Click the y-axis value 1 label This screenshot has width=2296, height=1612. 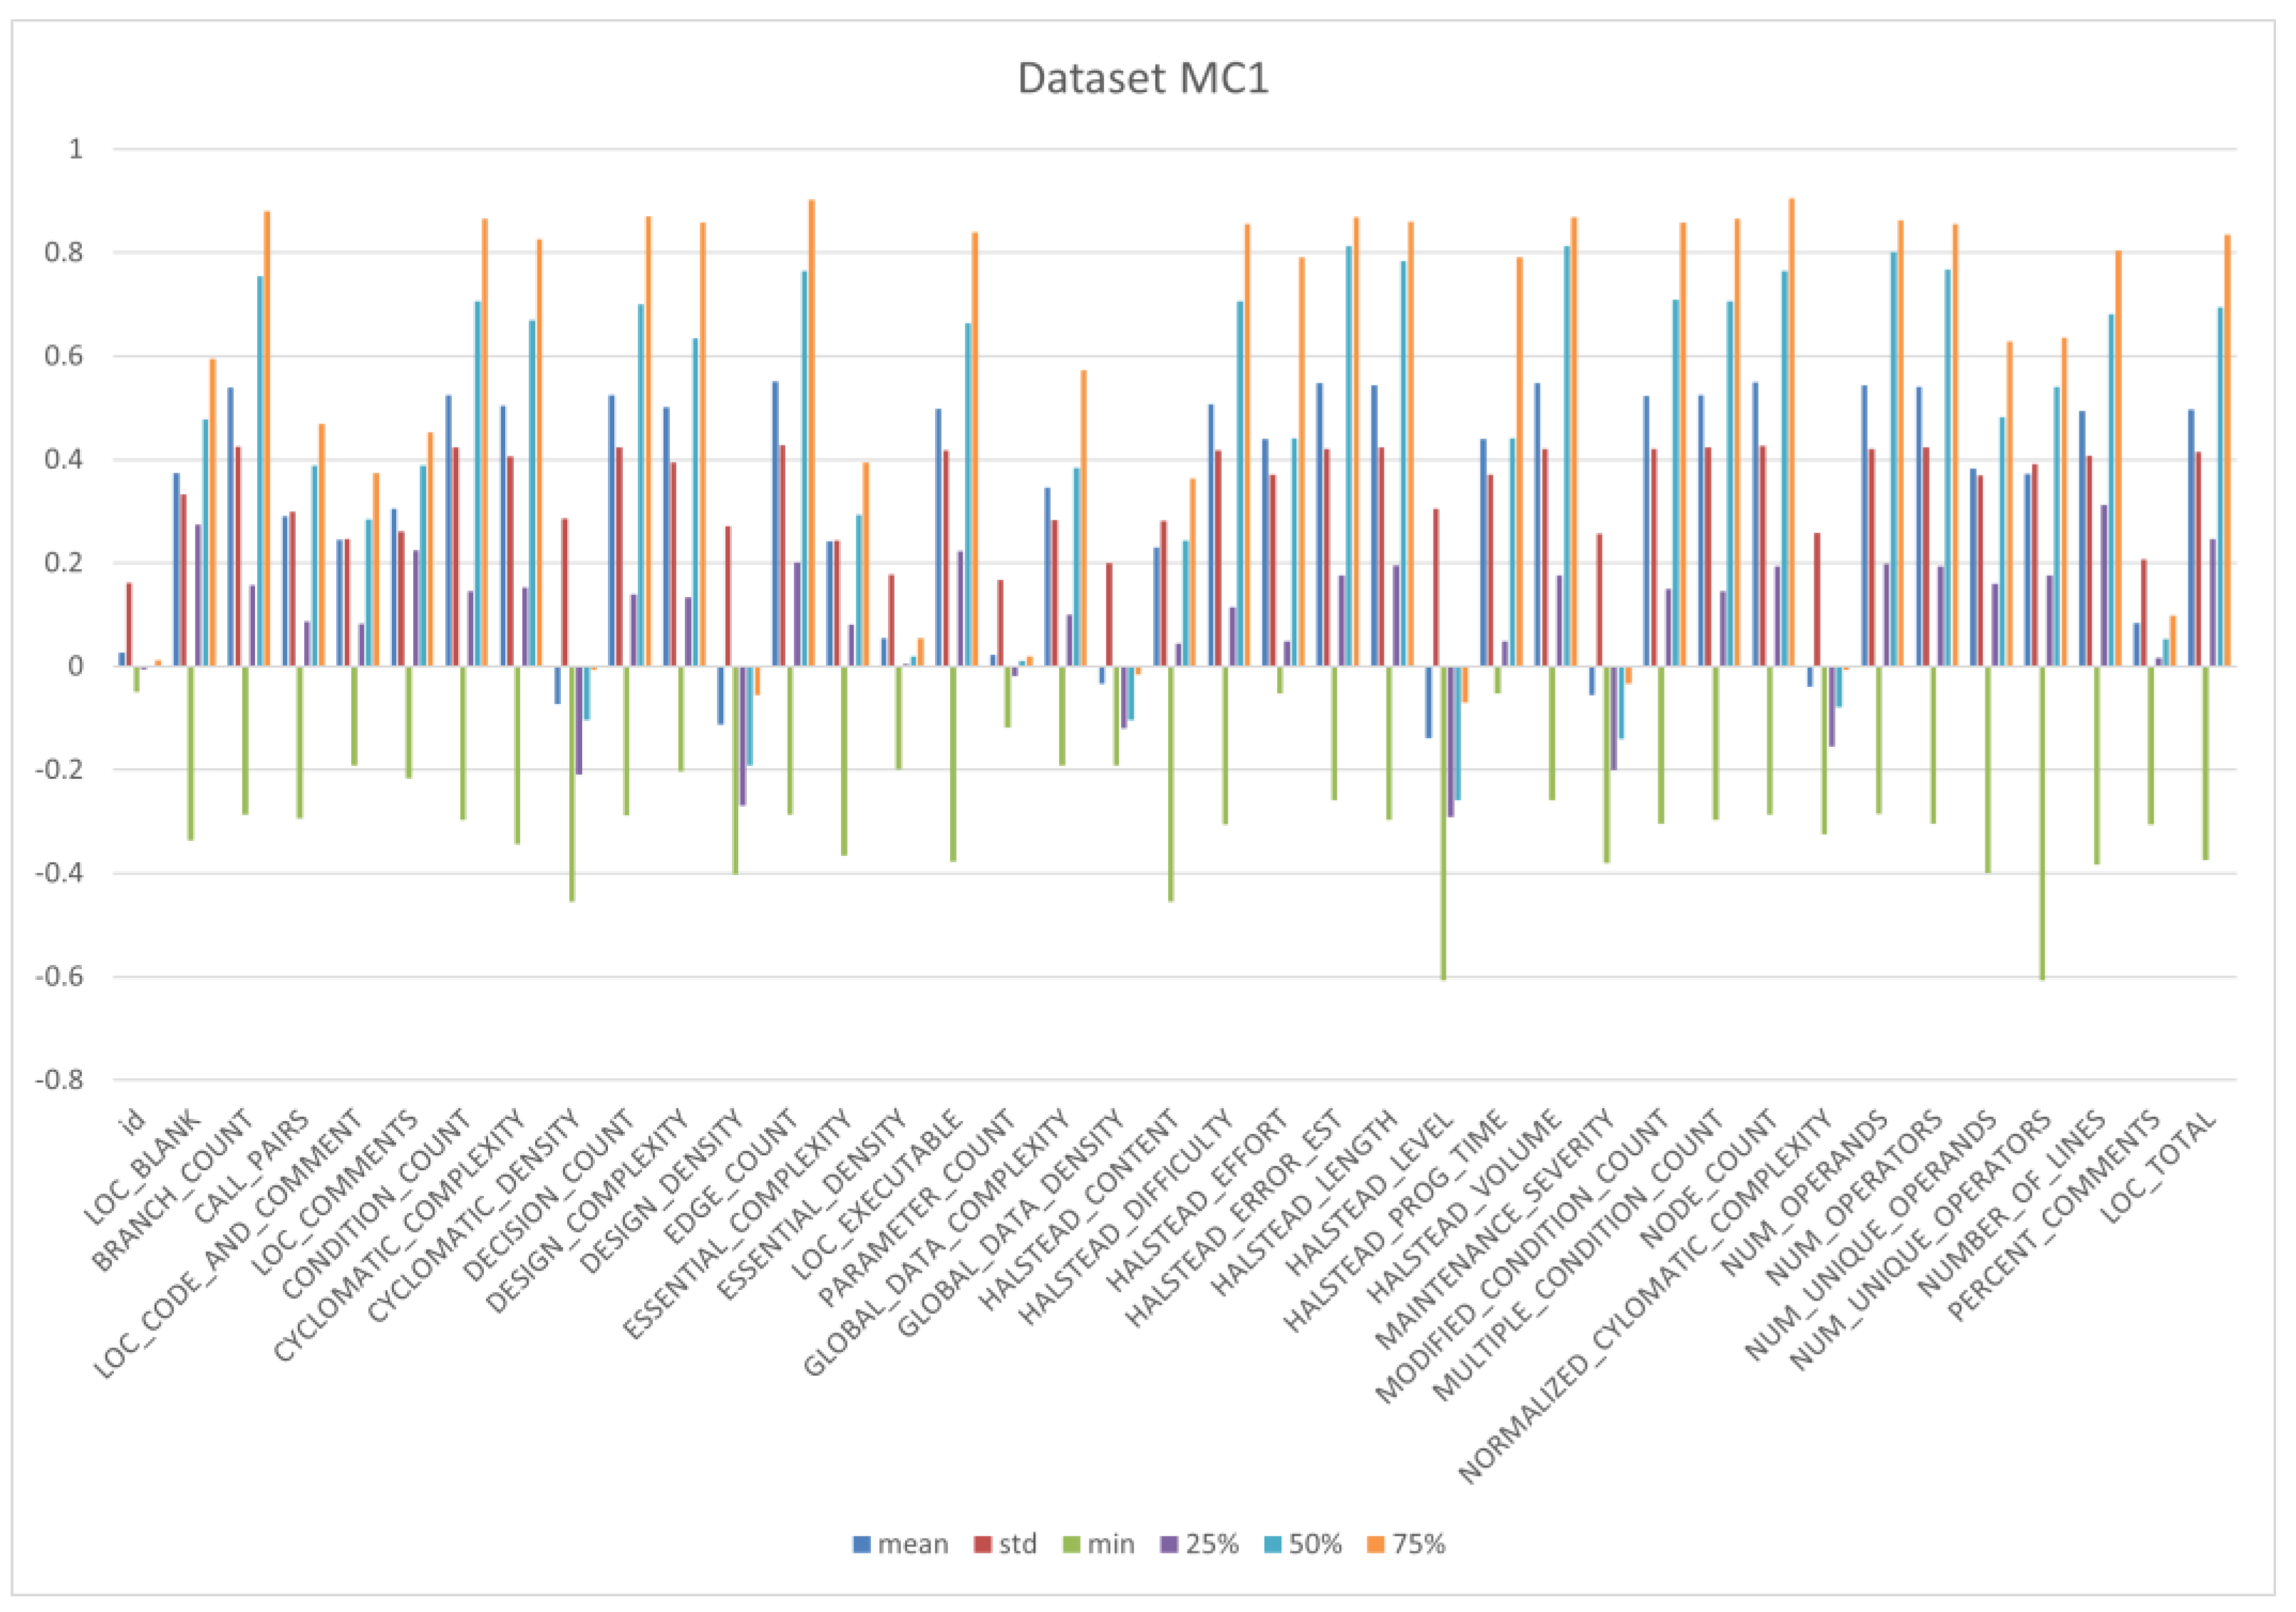(x=76, y=149)
